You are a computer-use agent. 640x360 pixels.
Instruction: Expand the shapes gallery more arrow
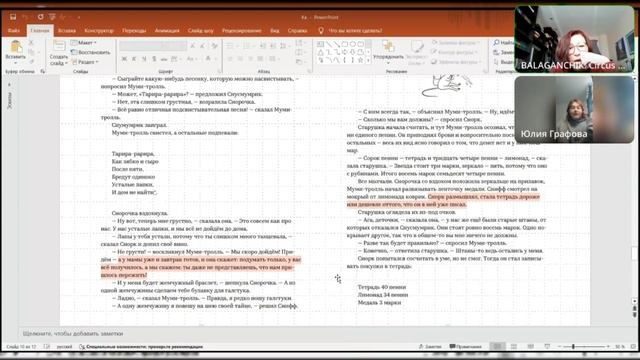(369, 60)
